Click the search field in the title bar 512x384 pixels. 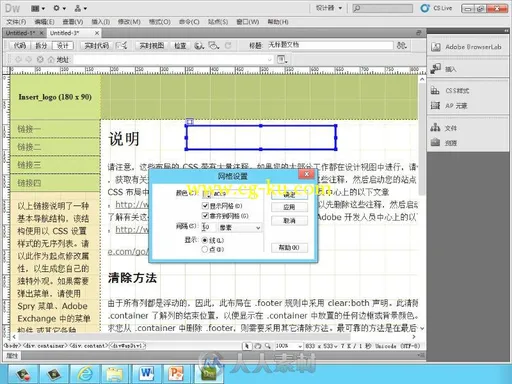click(383, 8)
